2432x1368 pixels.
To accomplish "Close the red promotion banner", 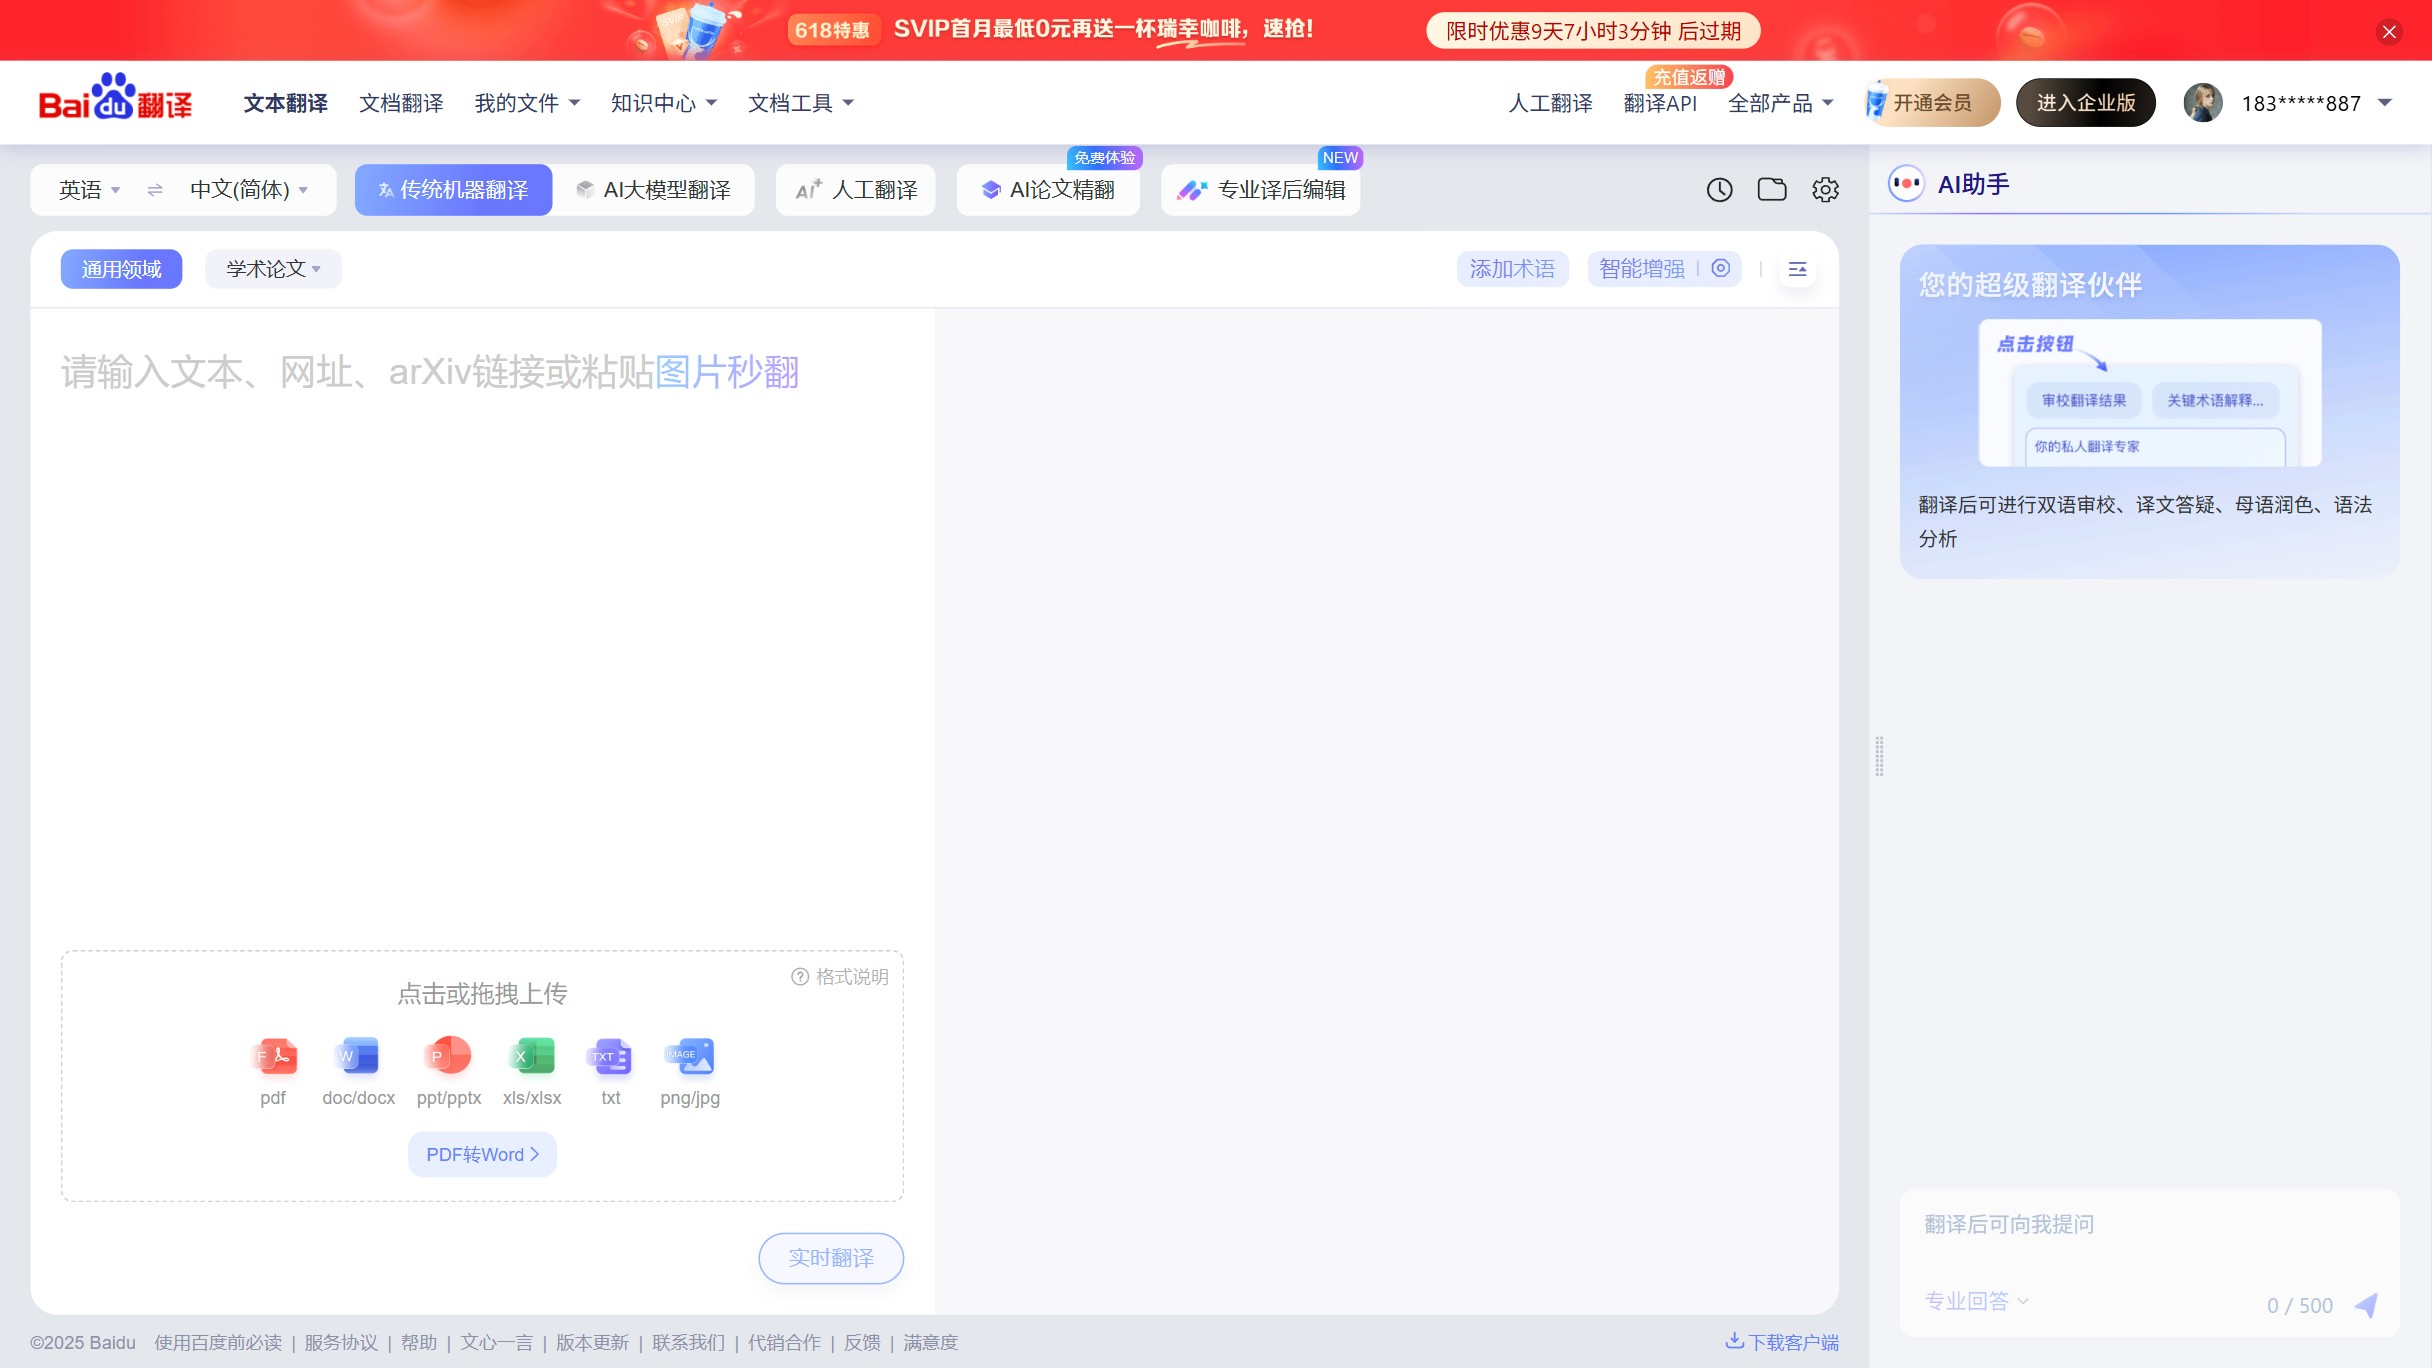I will click(x=2389, y=32).
